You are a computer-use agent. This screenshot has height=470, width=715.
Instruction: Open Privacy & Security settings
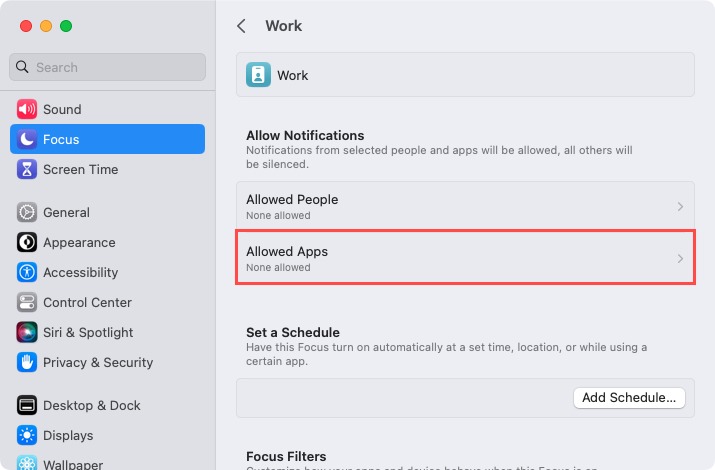pos(107,362)
